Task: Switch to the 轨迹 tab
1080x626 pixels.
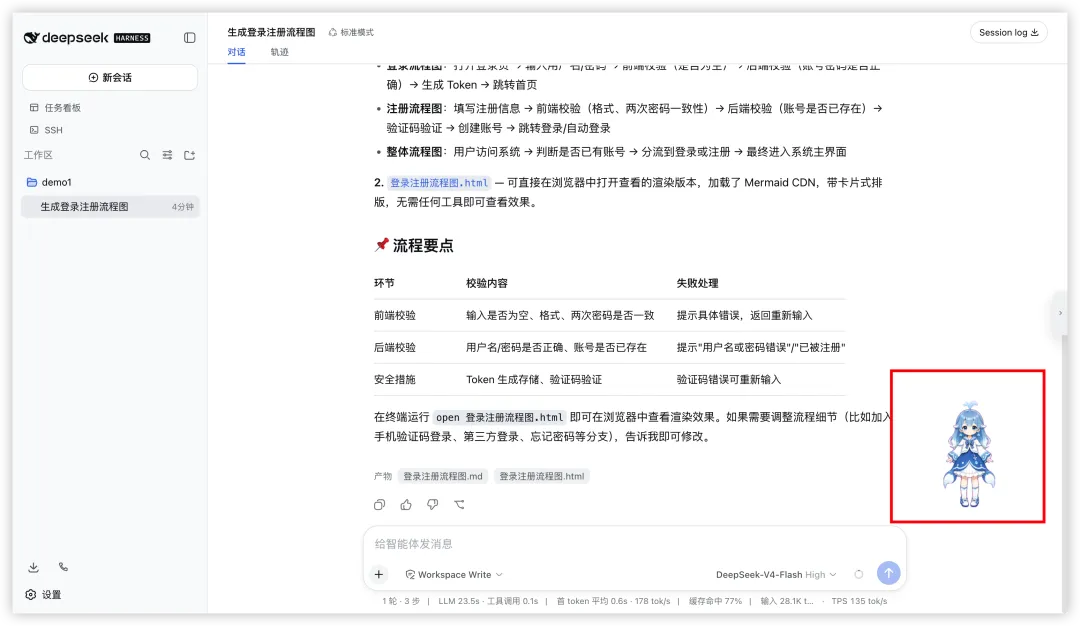Action: click(279, 52)
